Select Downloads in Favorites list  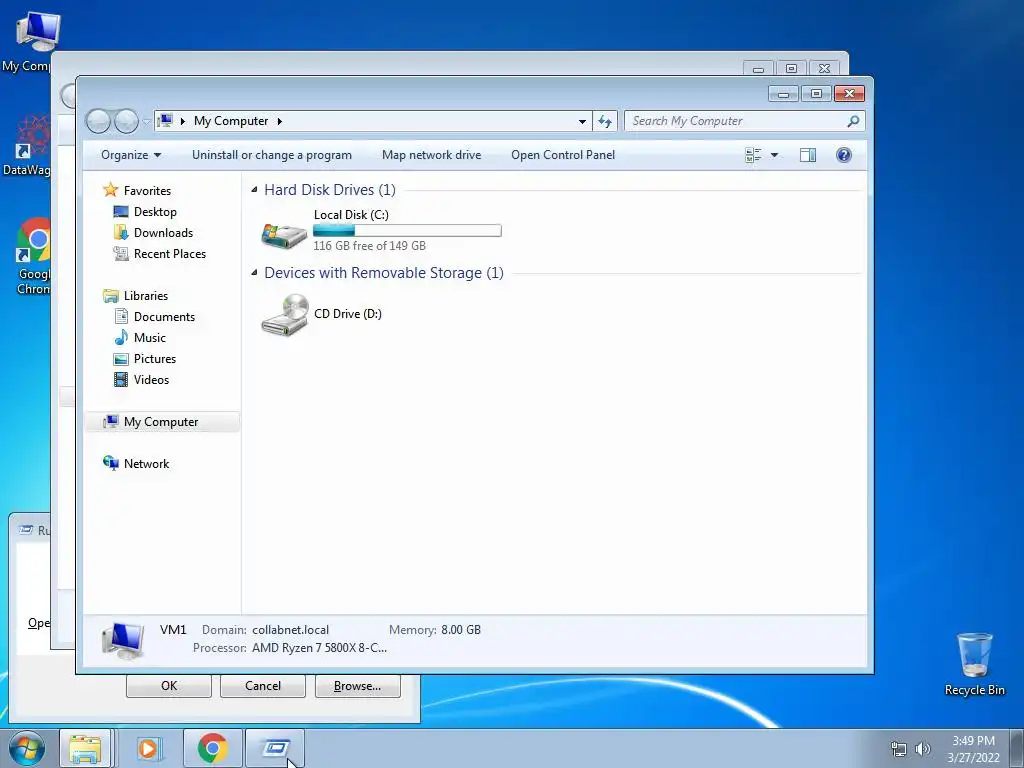click(x=163, y=232)
